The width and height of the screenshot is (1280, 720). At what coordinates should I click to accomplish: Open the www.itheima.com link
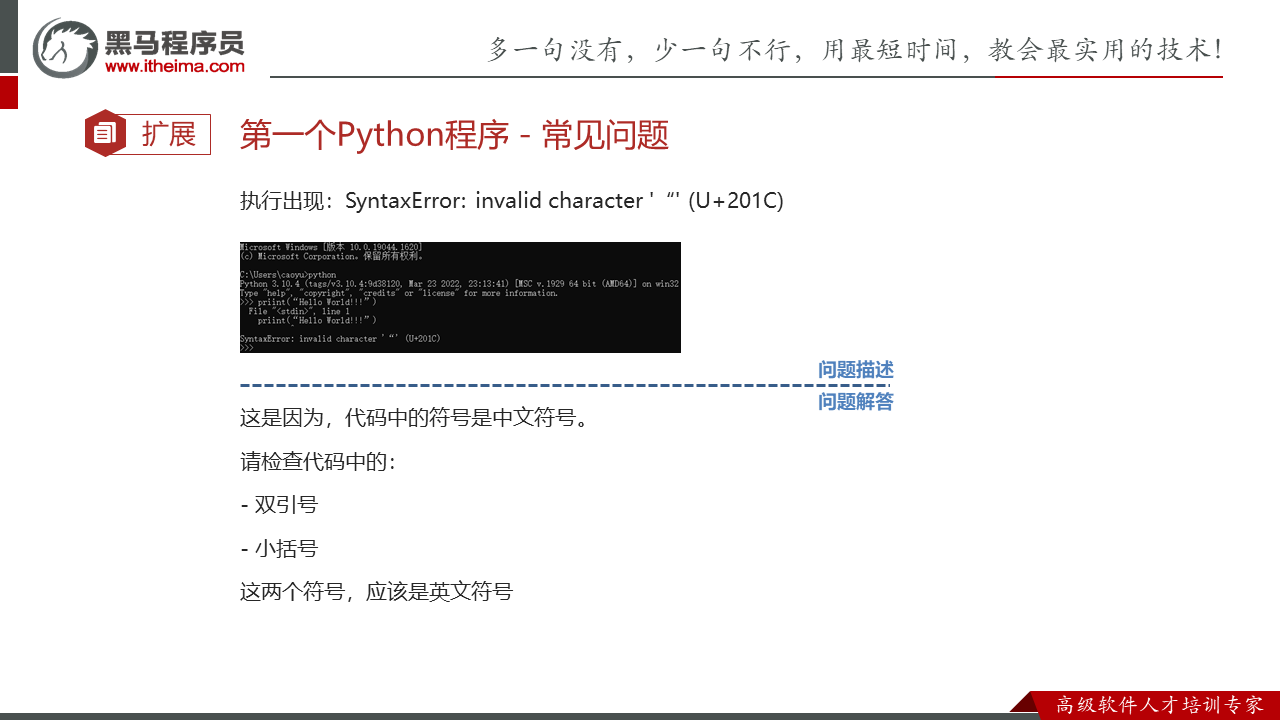click(174, 67)
